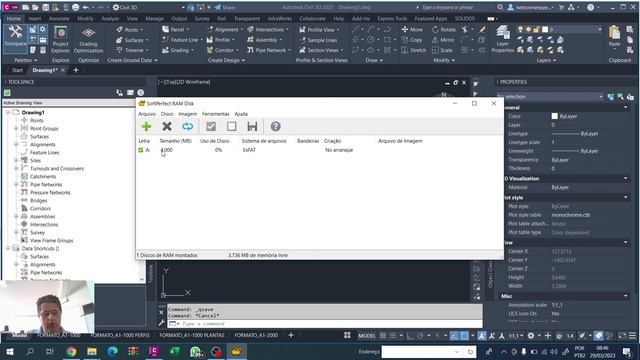Open the FORMATO_A1-1000 PLANTAS layout tab
This screenshot has height=360, width=640.
[x=192, y=335]
